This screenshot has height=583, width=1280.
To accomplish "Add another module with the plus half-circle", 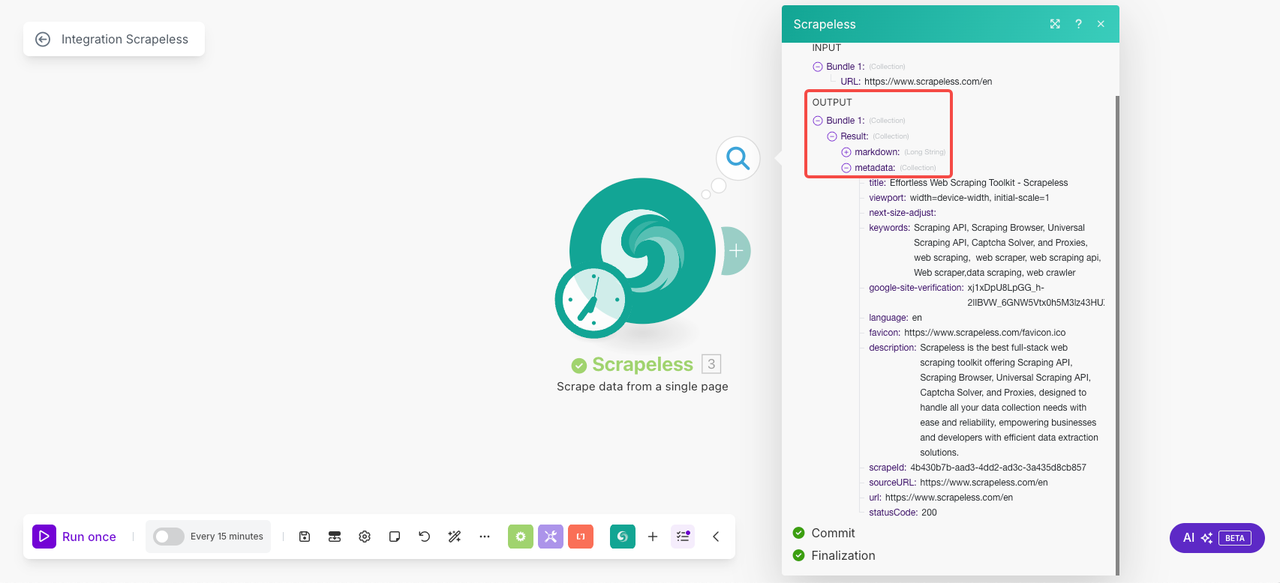I will [736, 250].
